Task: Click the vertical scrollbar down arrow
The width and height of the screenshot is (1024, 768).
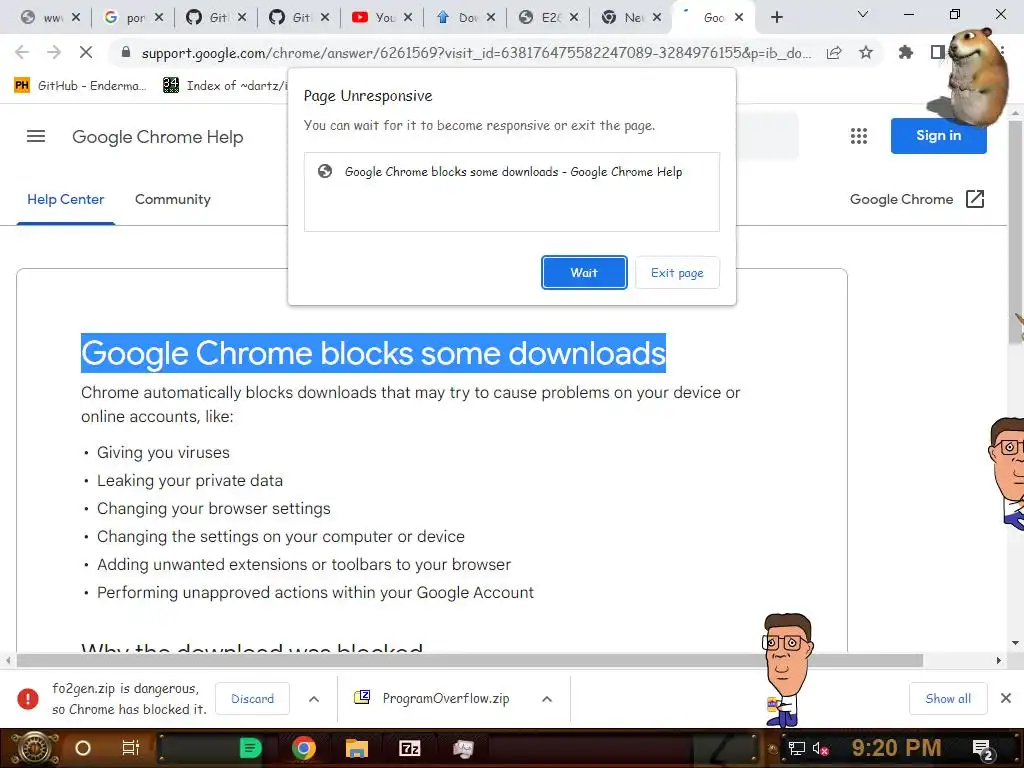Action: pos(1016,643)
